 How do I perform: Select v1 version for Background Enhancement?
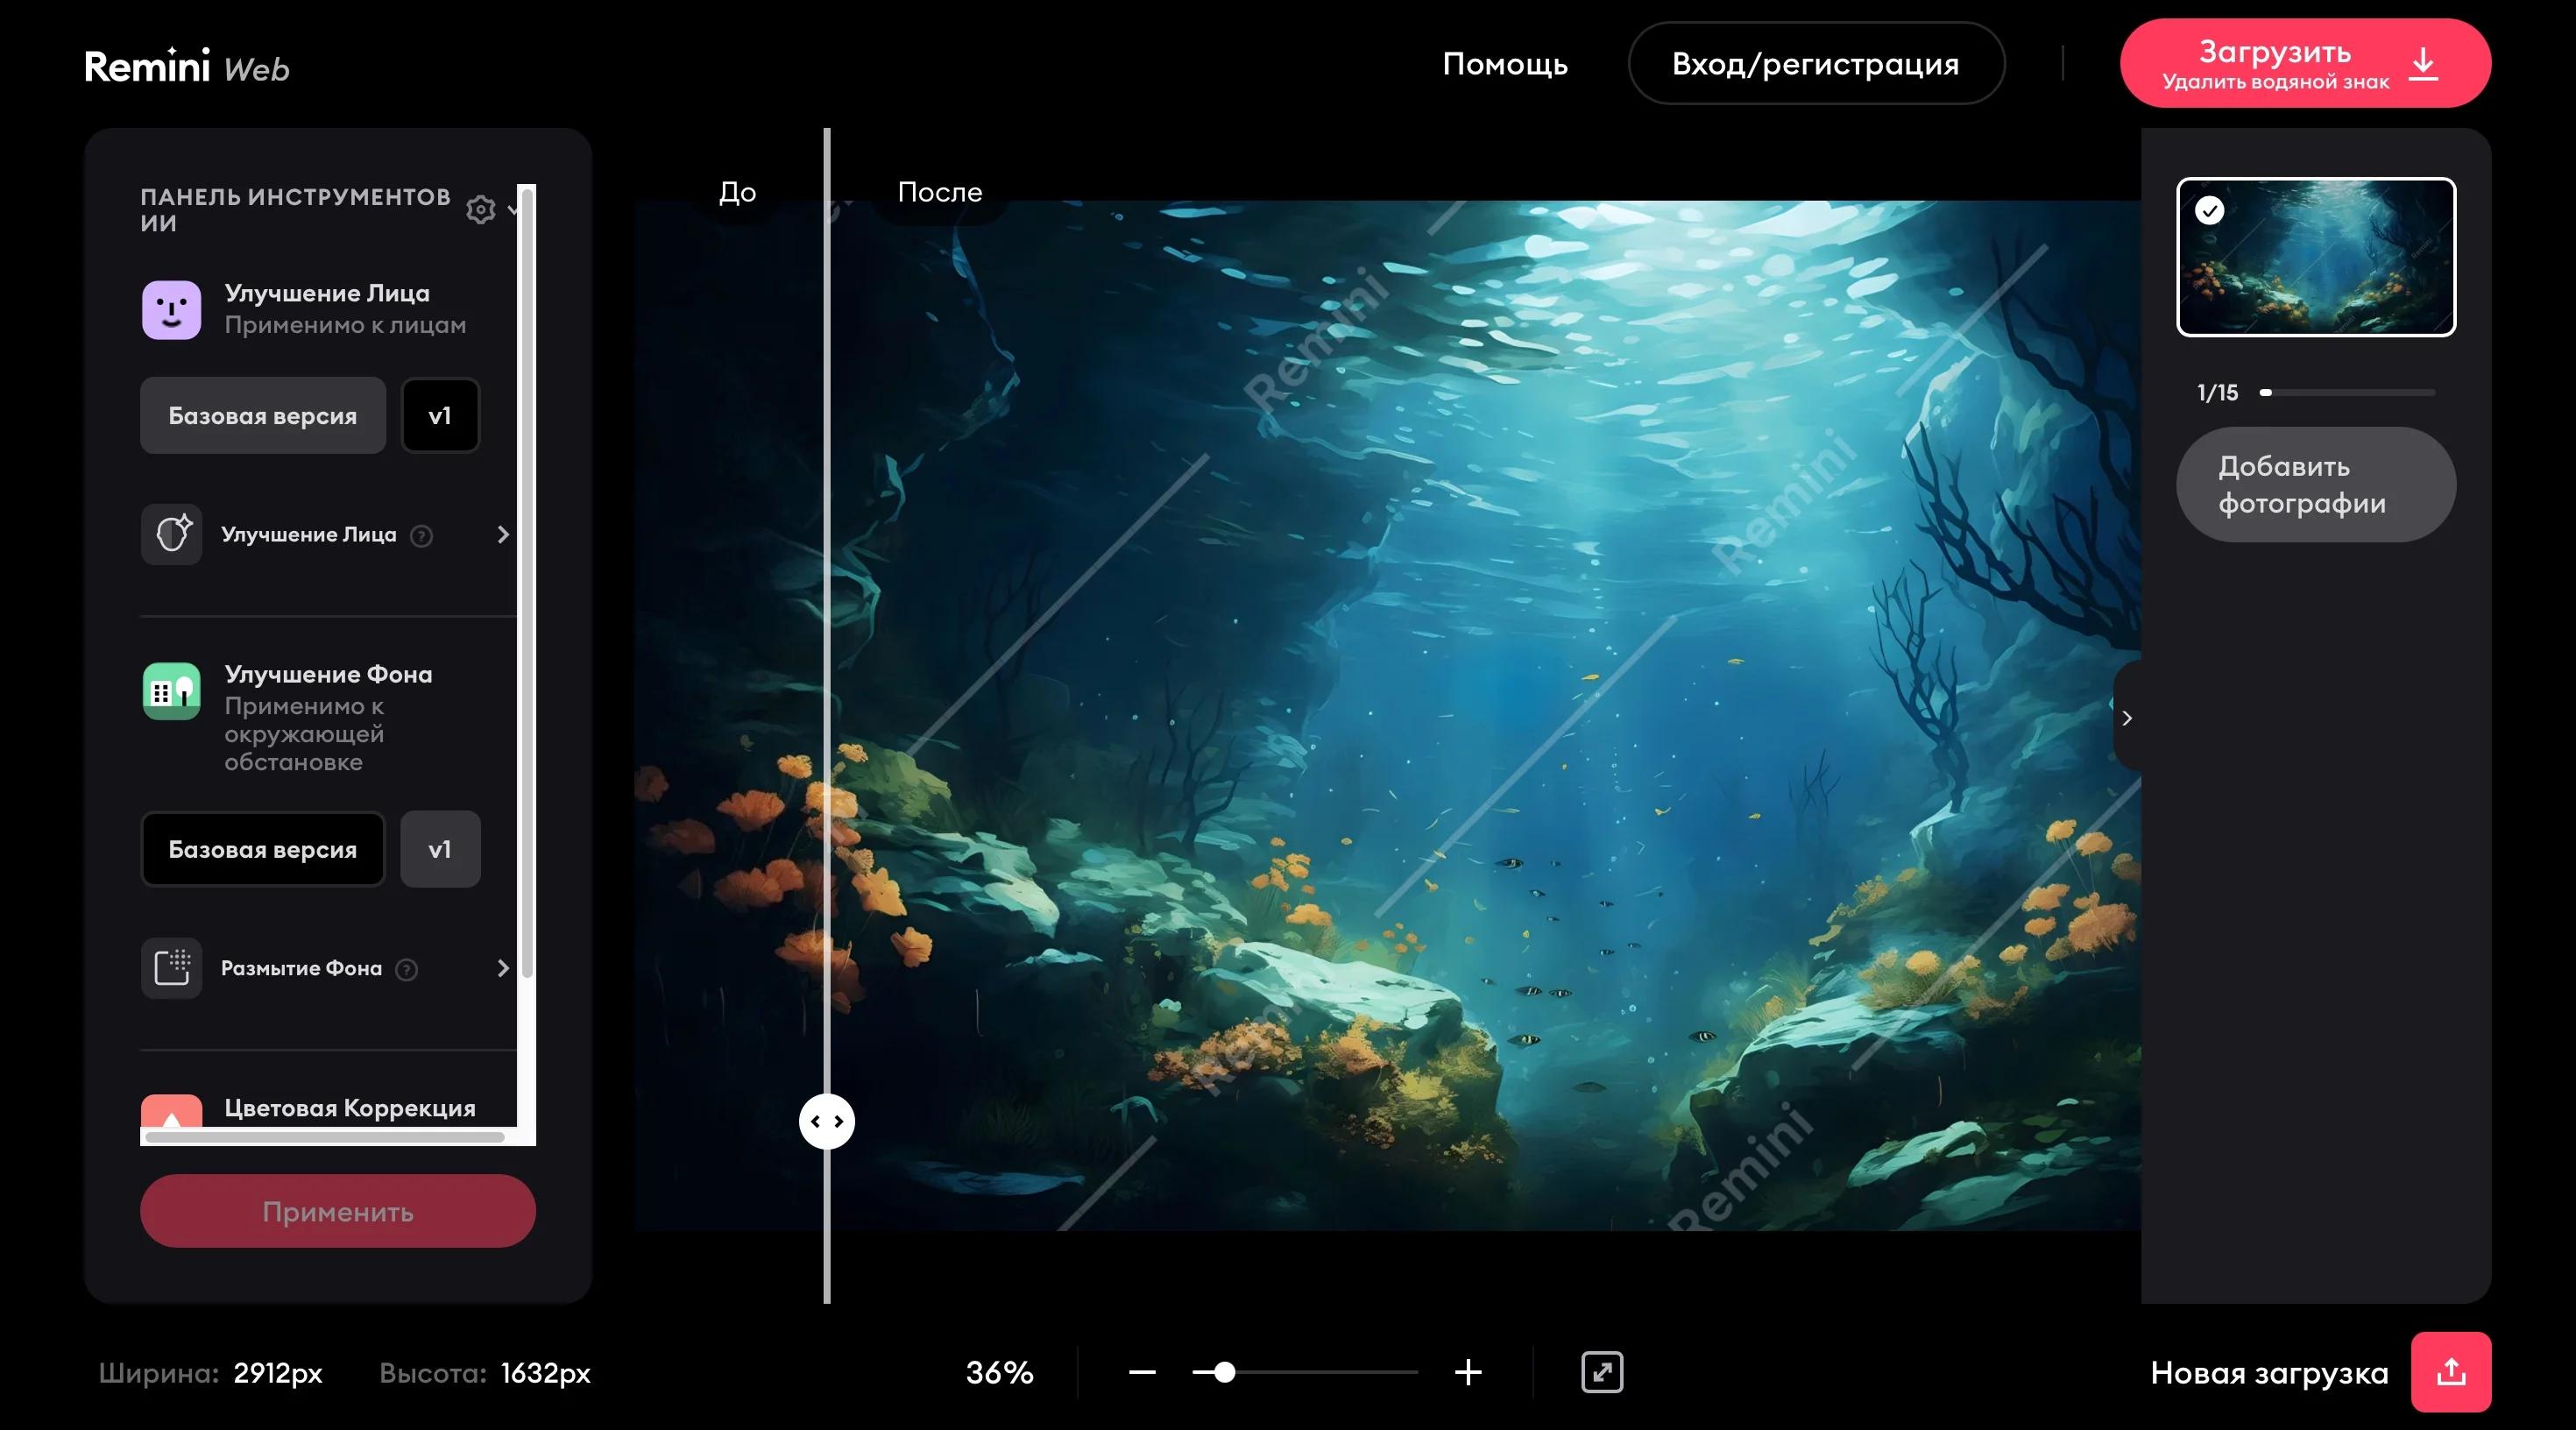click(440, 849)
